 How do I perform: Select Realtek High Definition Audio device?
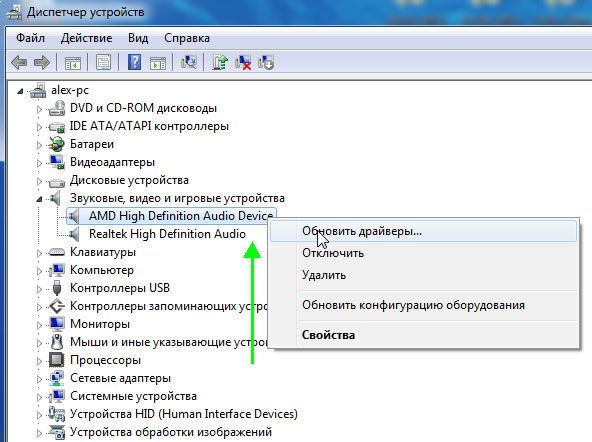coord(167,234)
